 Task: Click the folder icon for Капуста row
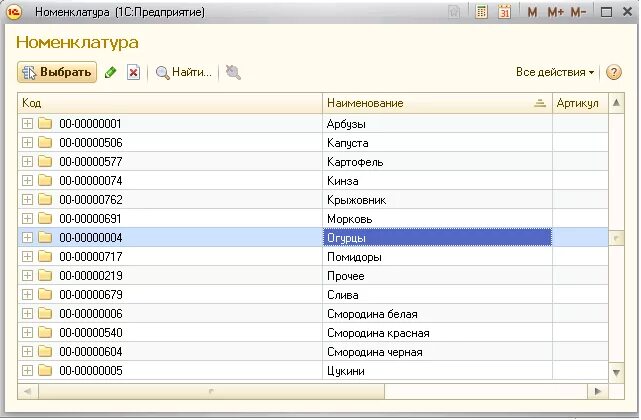[x=45, y=142]
